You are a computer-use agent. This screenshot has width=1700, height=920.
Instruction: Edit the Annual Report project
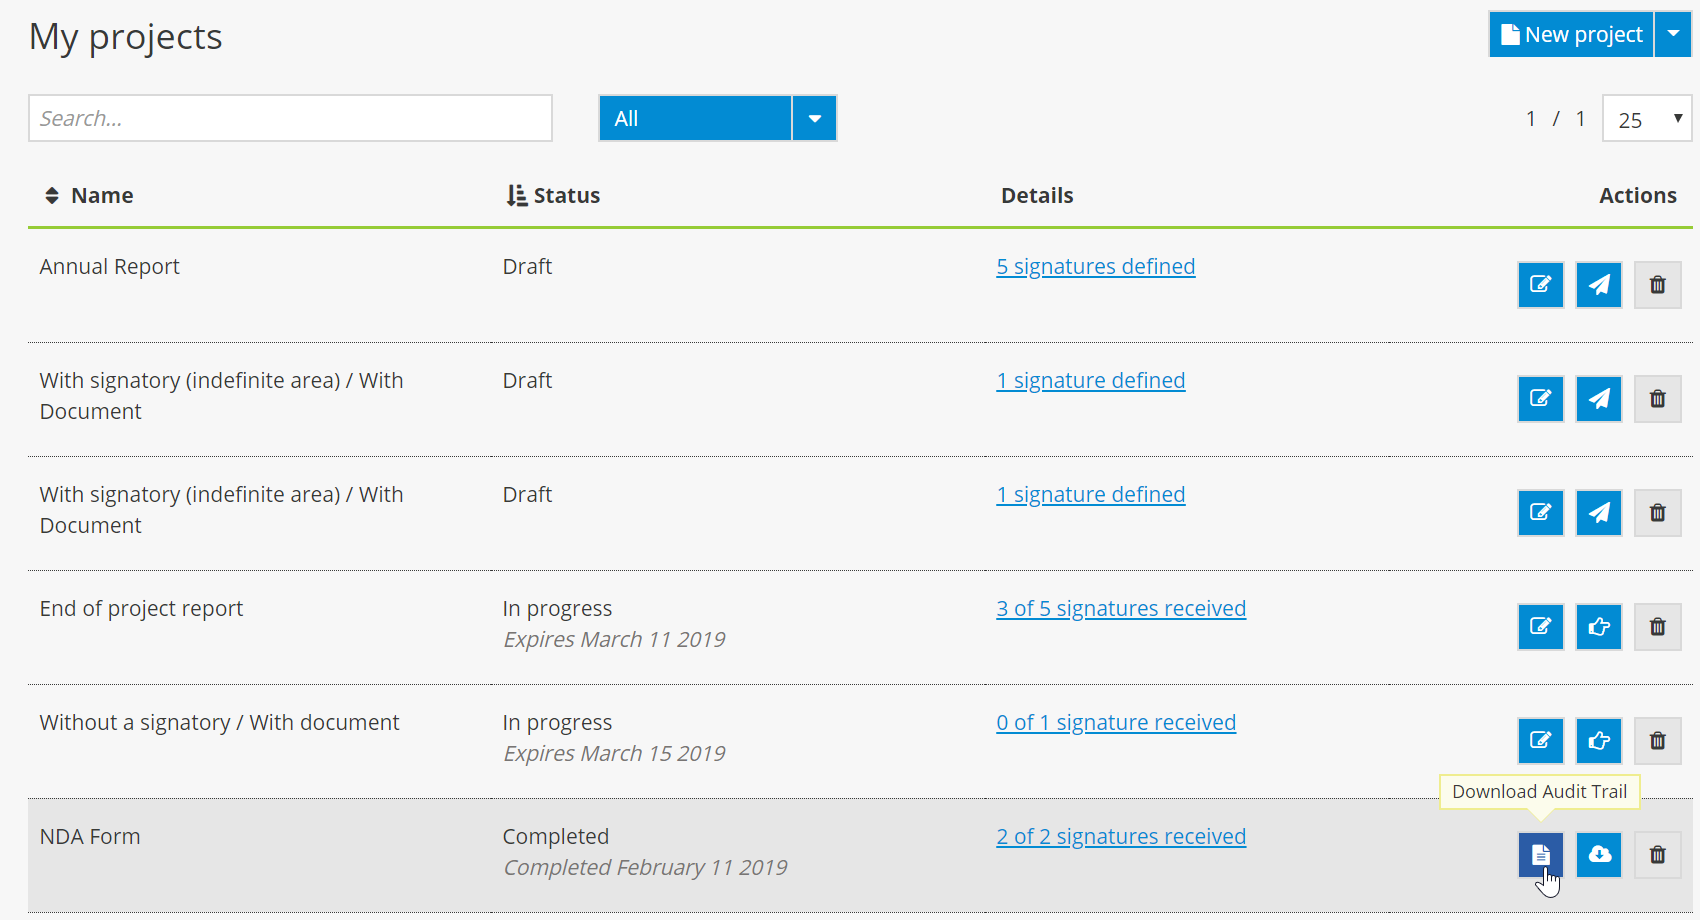[1540, 284]
